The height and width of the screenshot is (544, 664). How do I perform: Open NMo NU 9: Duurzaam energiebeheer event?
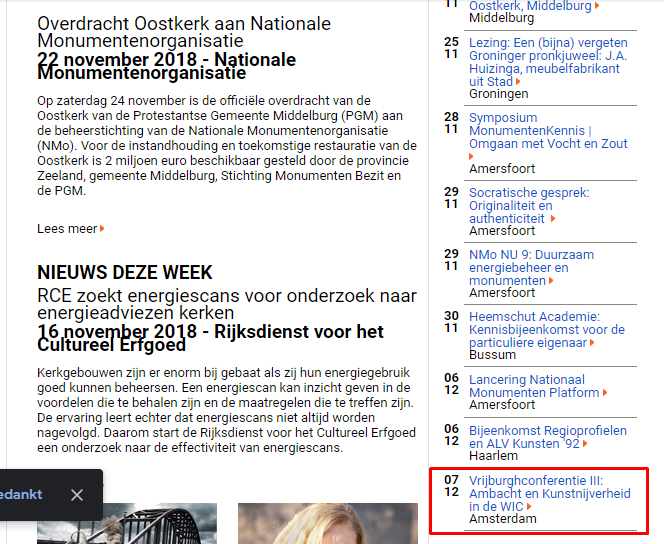pyautogui.click(x=531, y=267)
